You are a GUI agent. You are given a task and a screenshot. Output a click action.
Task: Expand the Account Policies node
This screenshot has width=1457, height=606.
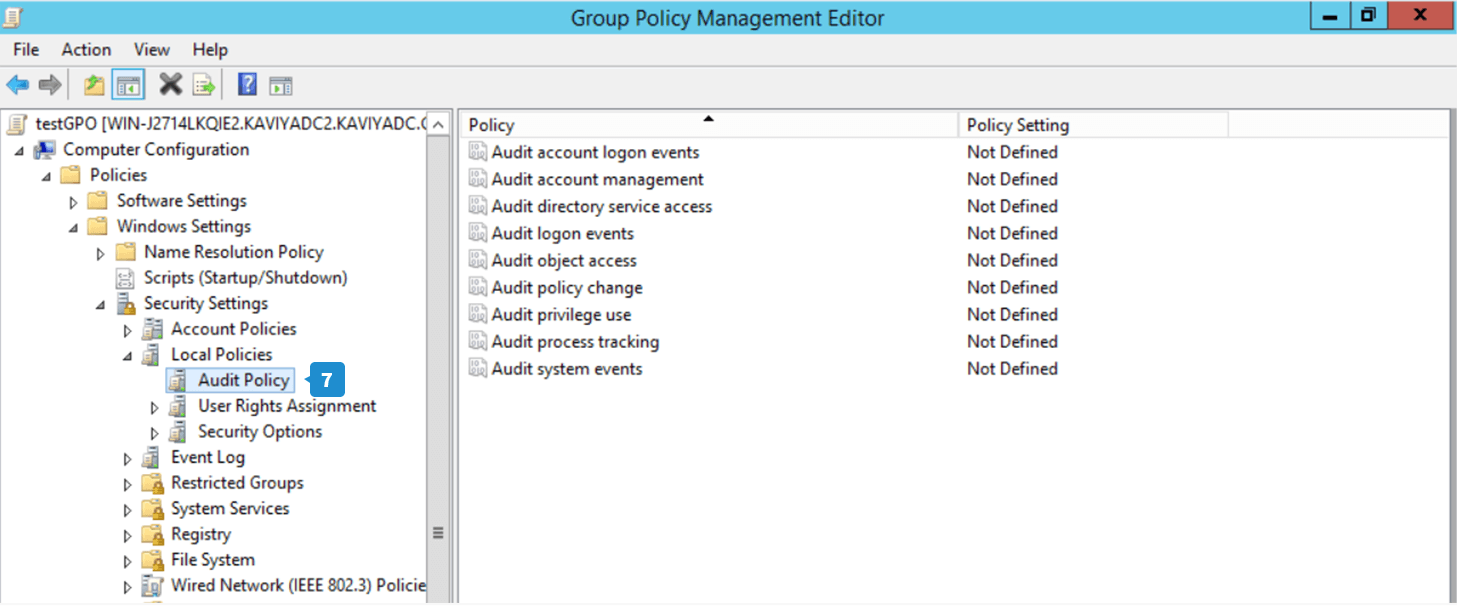pos(127,330)
